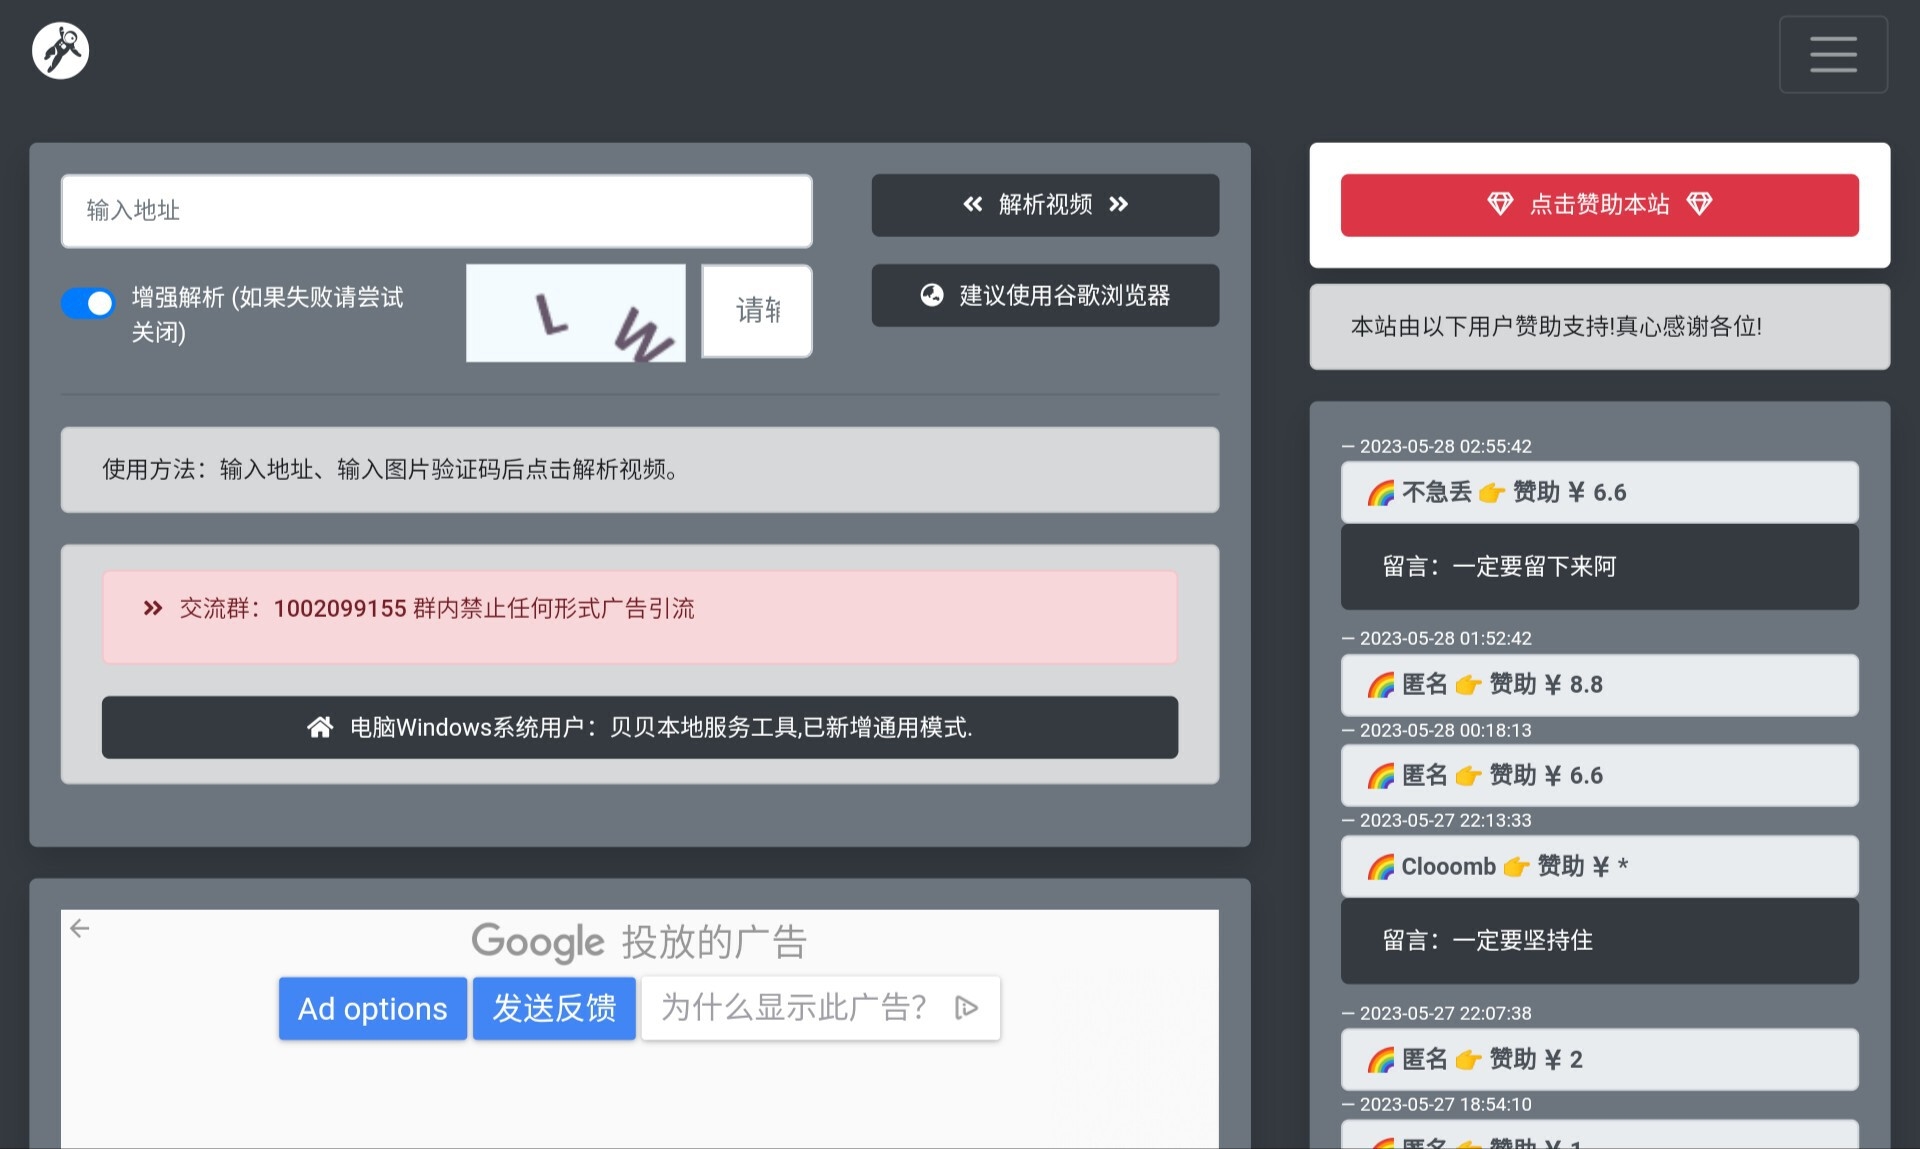Viewport: 1920px width, 1149px height.
Task: Click the right double-chevron on 解析视频
Action: pyautogui.click(x=1119, y=205)
